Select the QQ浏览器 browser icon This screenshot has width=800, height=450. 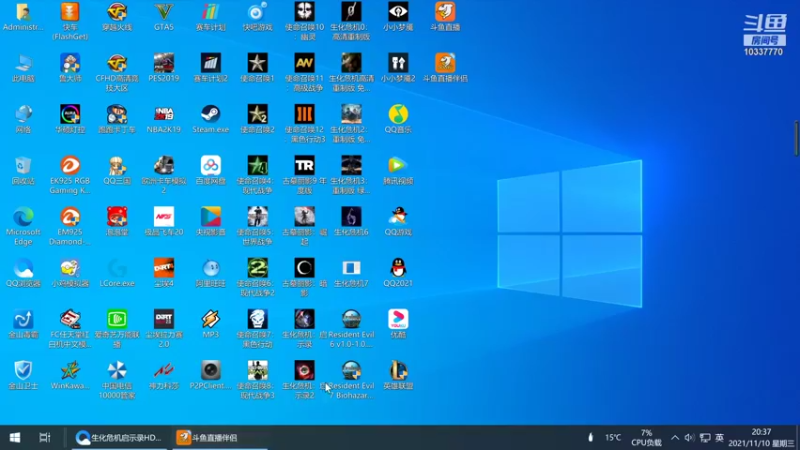[23, 272]
